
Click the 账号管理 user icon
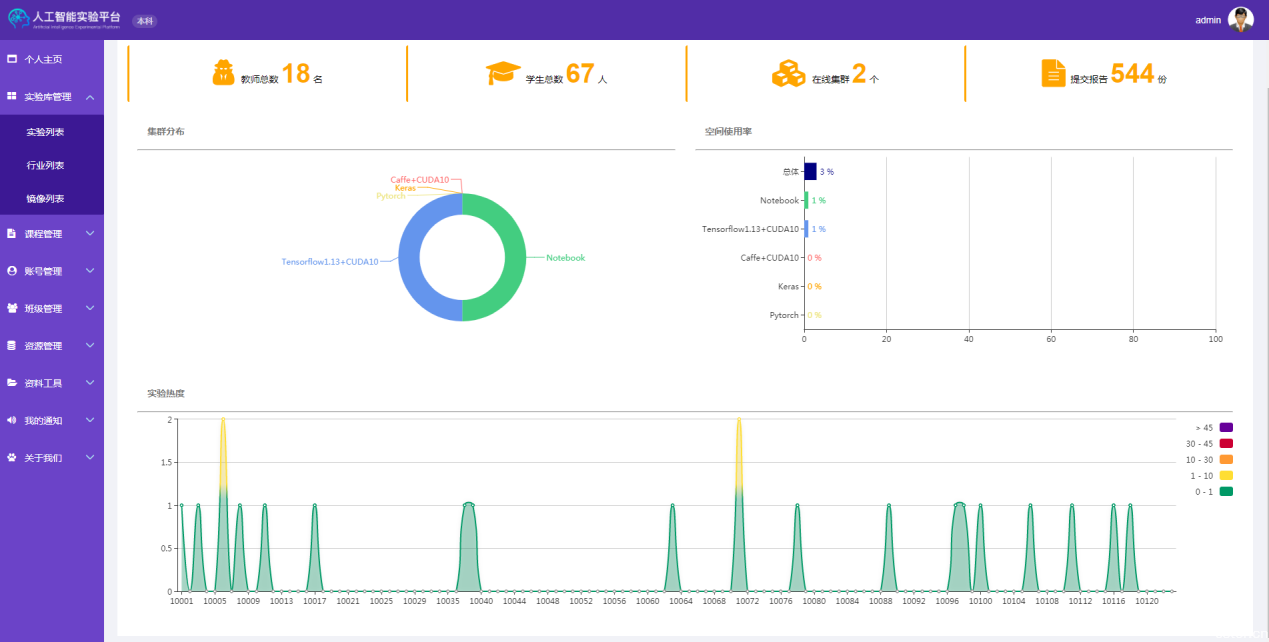(x=12, y=271)
